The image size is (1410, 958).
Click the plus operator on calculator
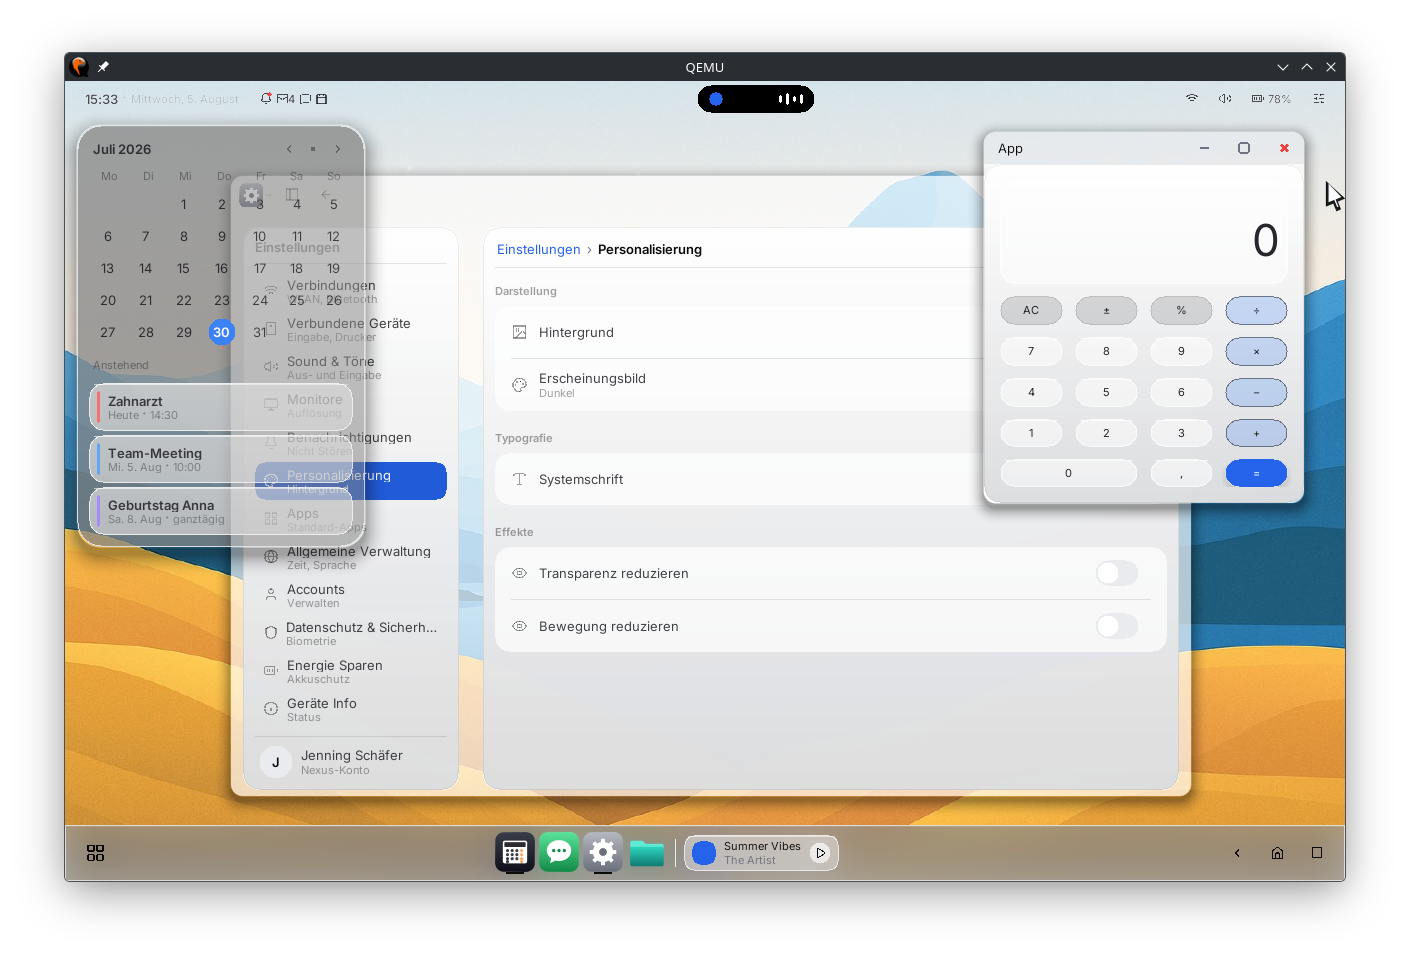(1256, 434)
